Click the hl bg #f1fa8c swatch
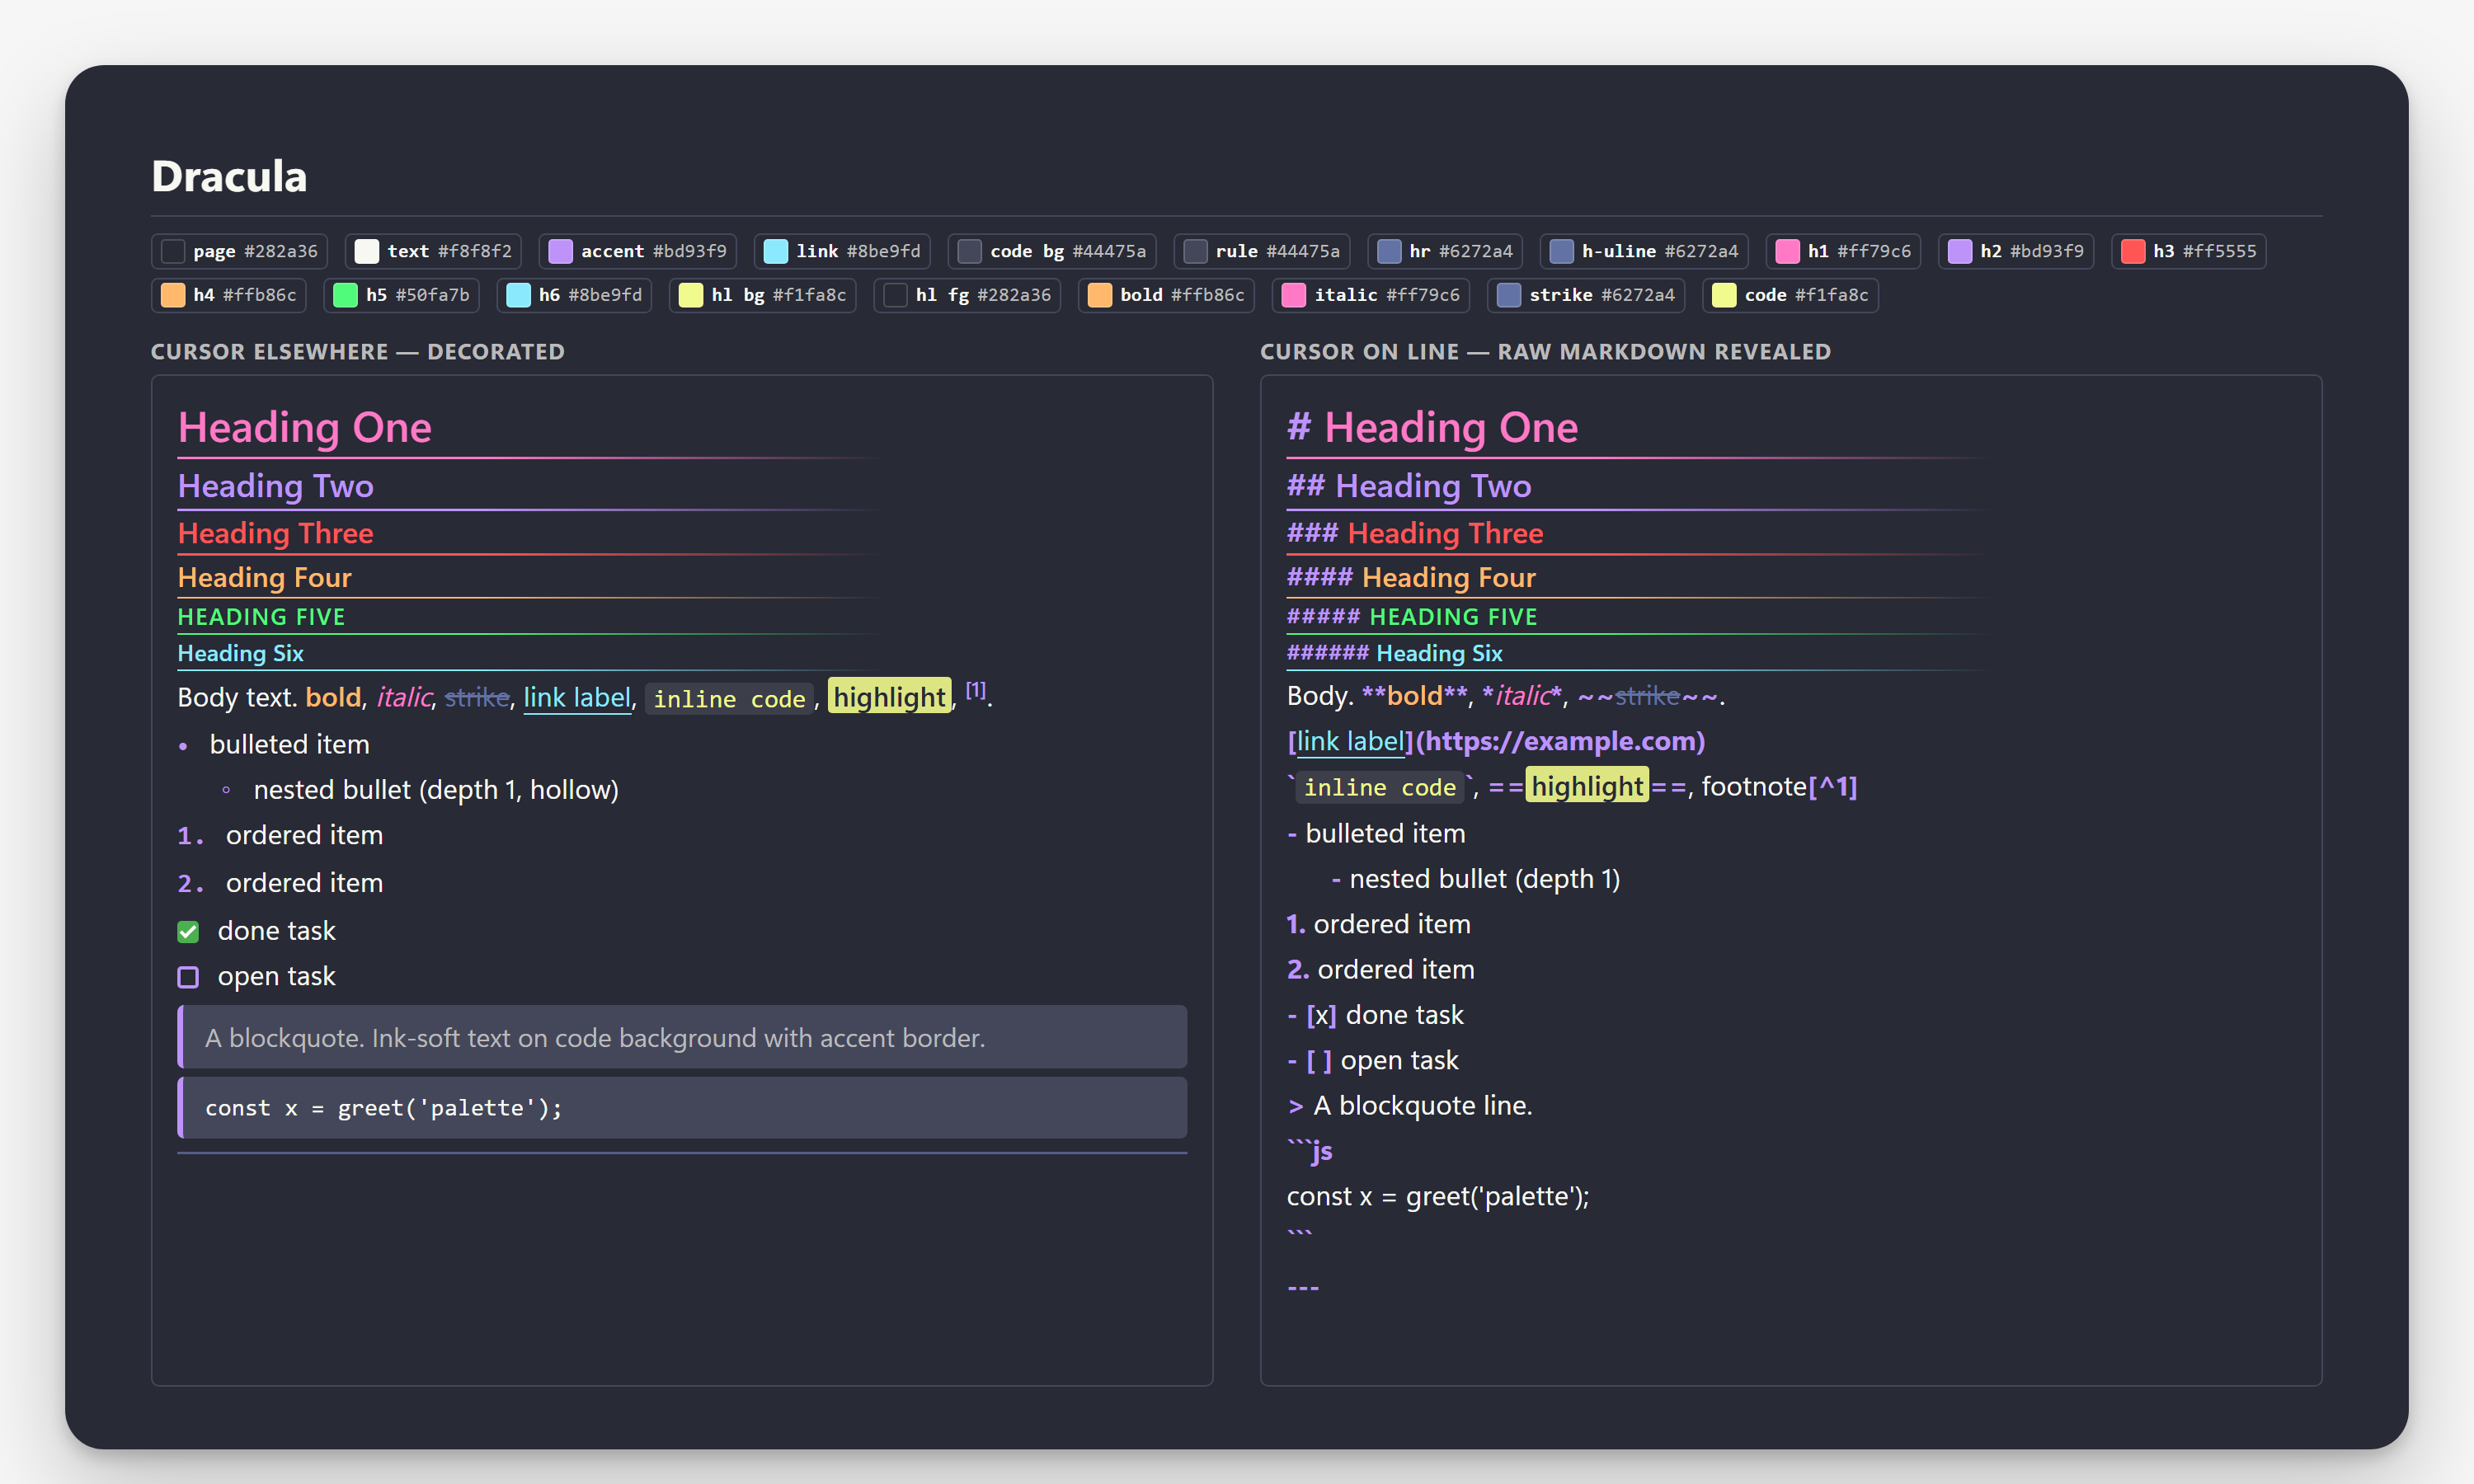Image resolution: width=2474 pixels, height=1484 pixels. pyautogui.click(x=762, y=295)
